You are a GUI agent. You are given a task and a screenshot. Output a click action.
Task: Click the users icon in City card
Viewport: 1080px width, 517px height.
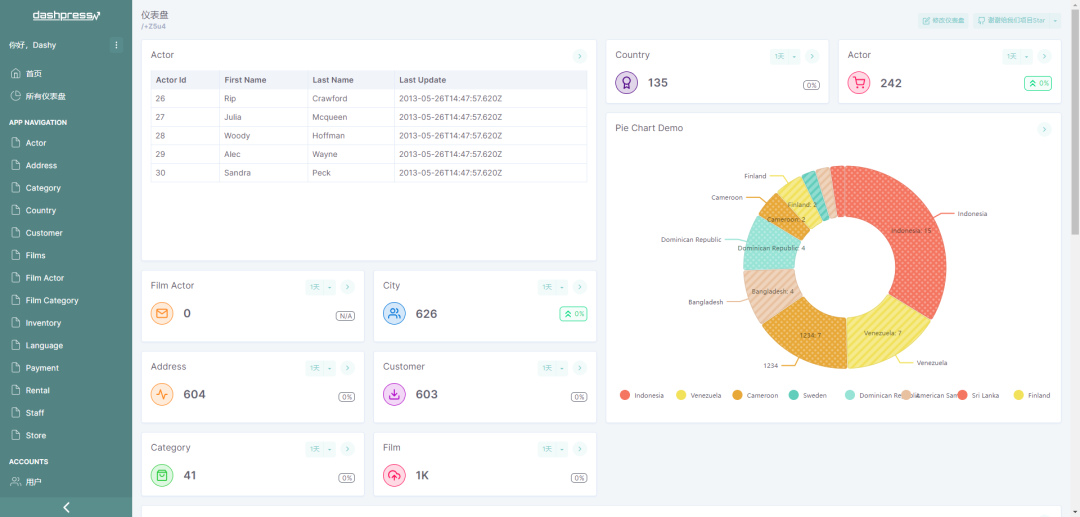tap(394, 313)
